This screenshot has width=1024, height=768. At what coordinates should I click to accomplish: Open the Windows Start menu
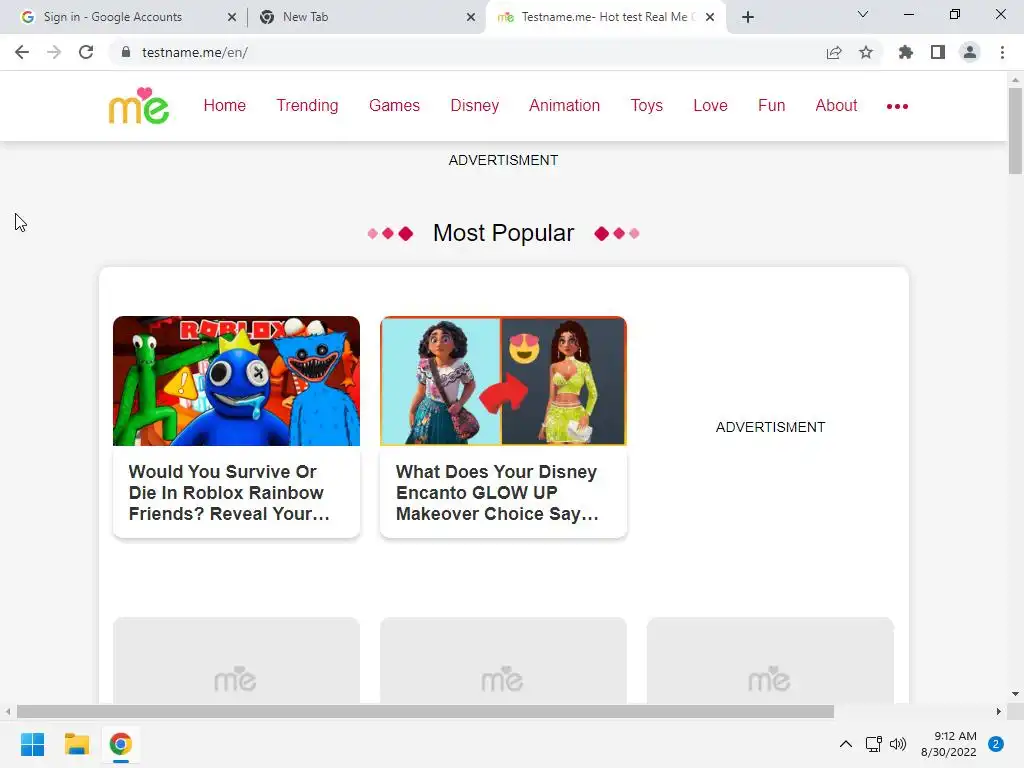tap(33, 744)
